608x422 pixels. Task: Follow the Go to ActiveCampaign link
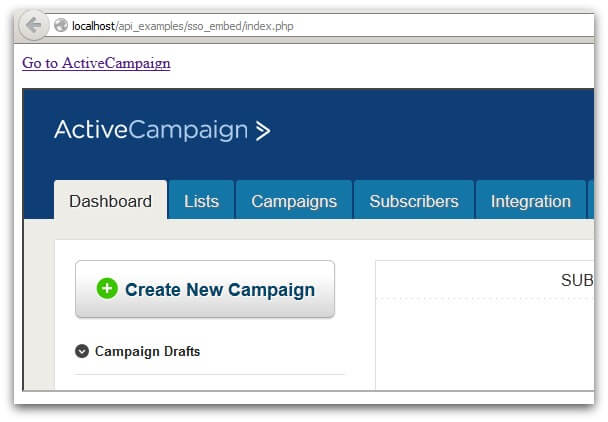[x=96, y=63]
